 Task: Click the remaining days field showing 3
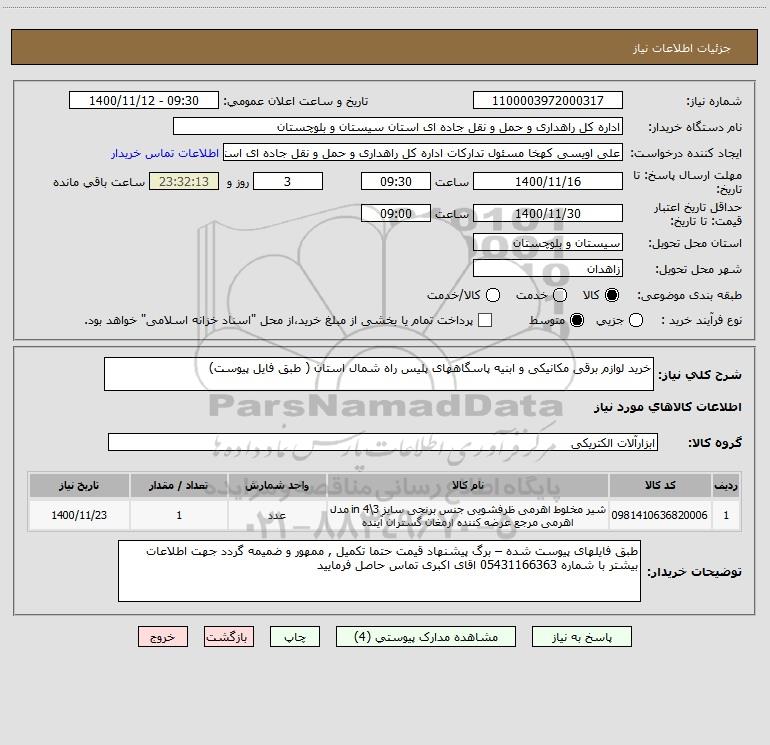pos(288,181)
